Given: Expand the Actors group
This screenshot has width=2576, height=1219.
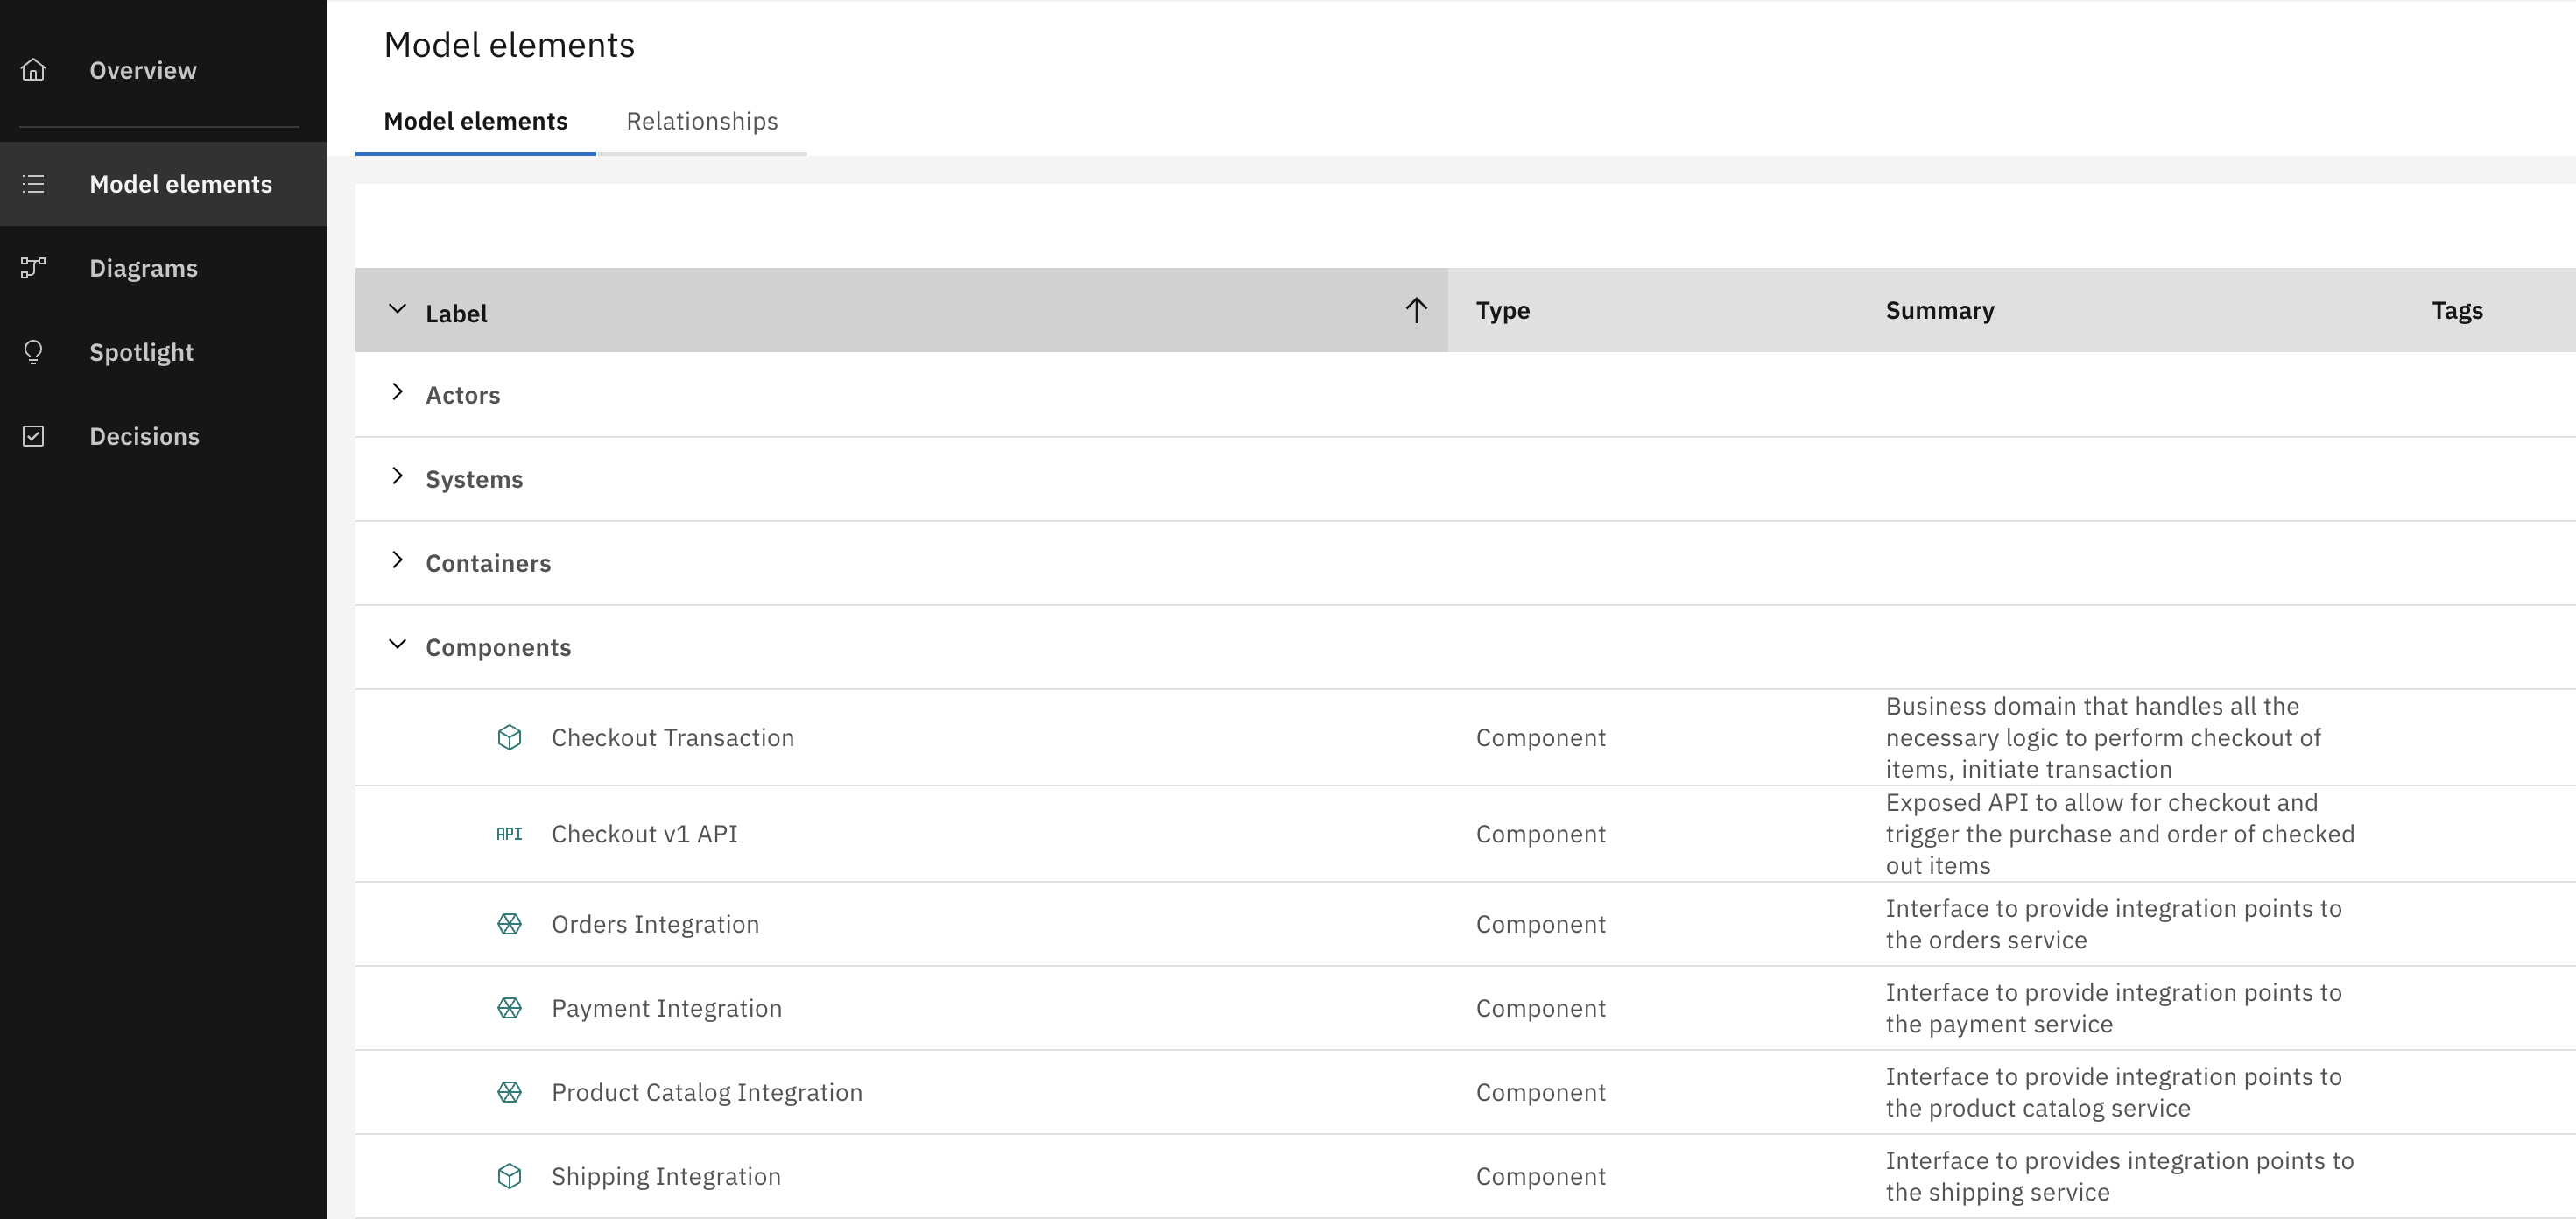Looking at the screenshot, I should [397, 392].
